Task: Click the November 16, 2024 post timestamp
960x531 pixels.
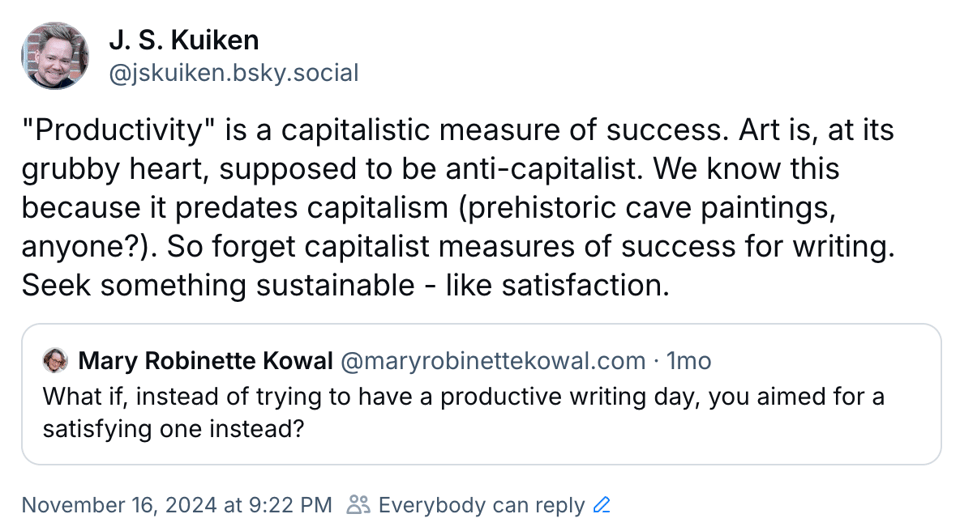Action: click(176, 505)
